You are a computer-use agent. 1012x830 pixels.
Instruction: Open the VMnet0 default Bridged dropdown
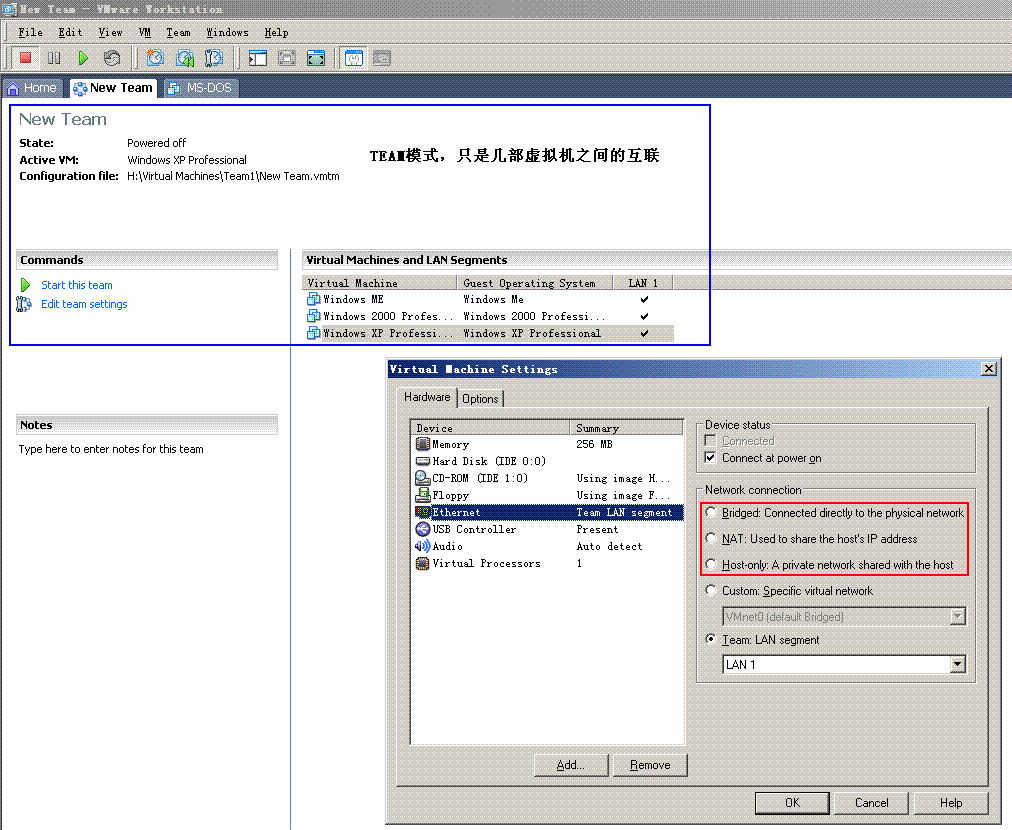958,616
